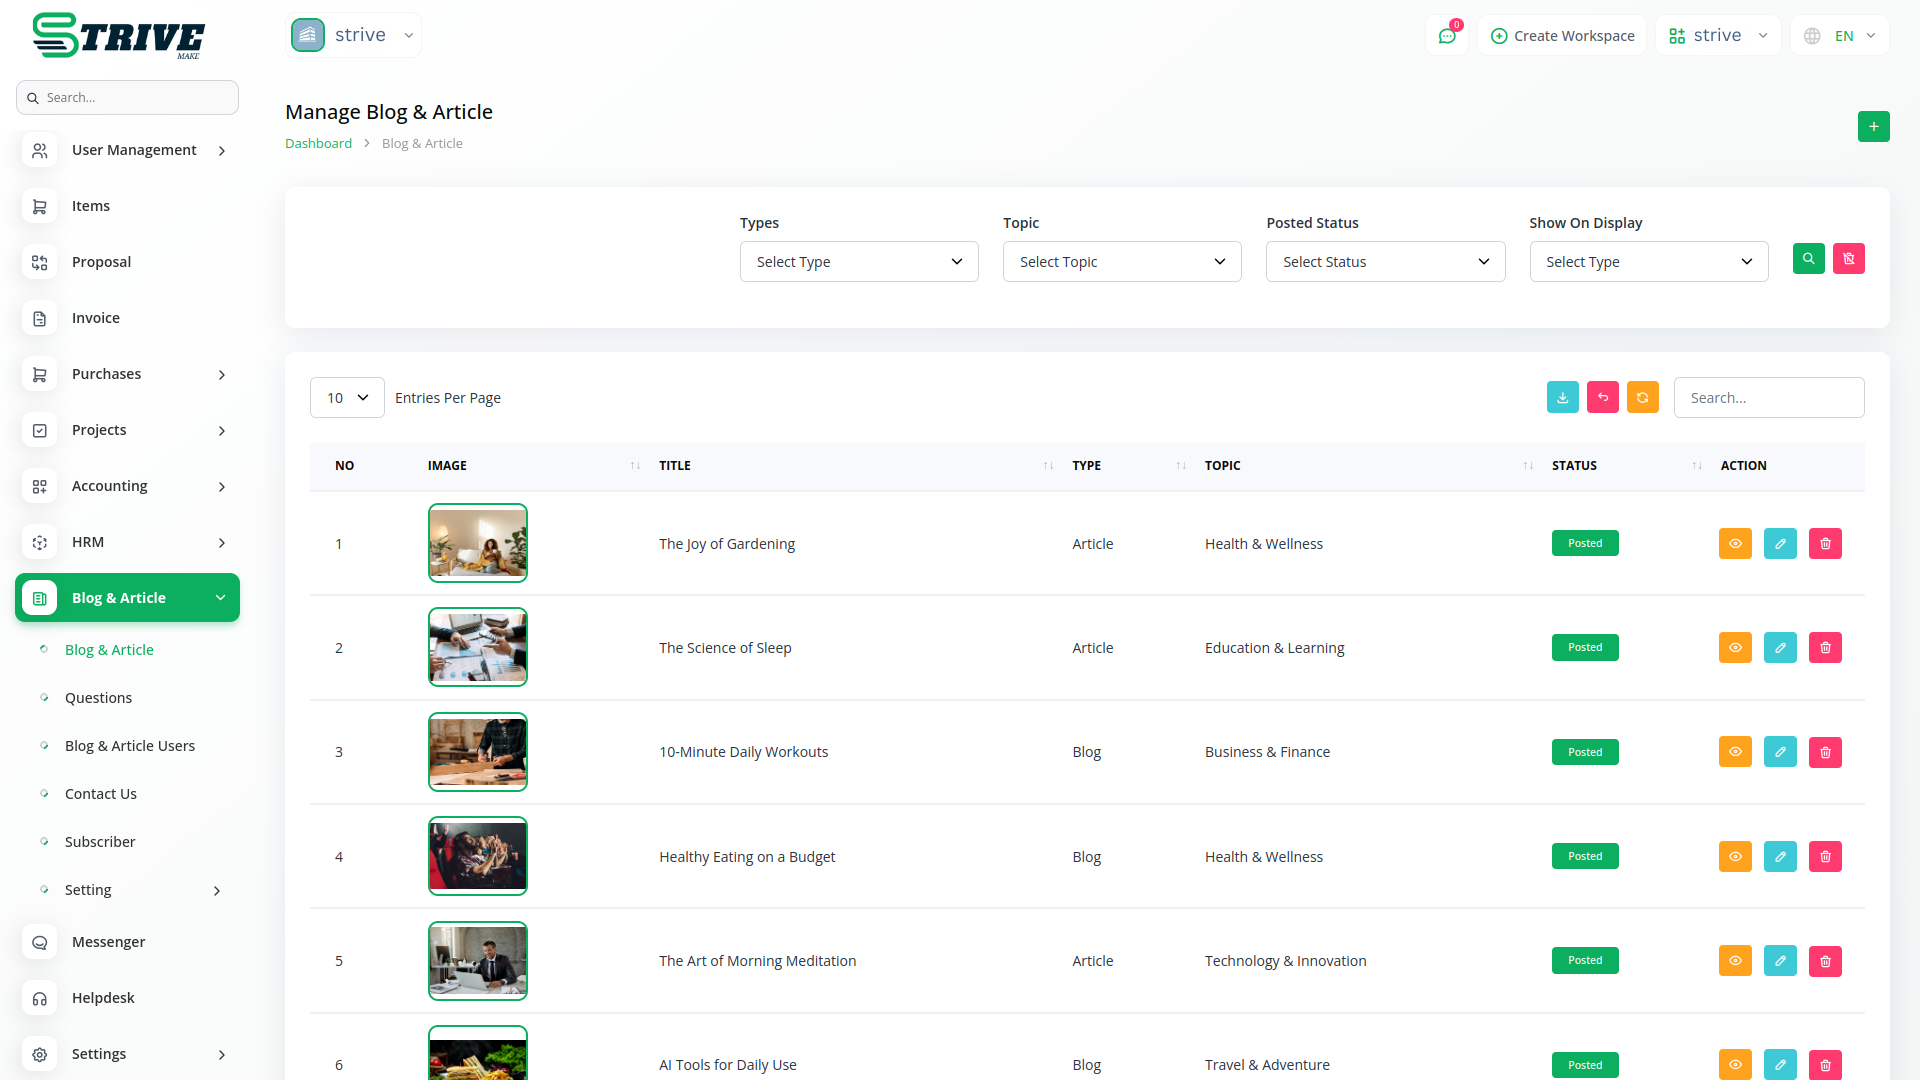
Task: Click the green filter search icon button
Action: 1808,259
